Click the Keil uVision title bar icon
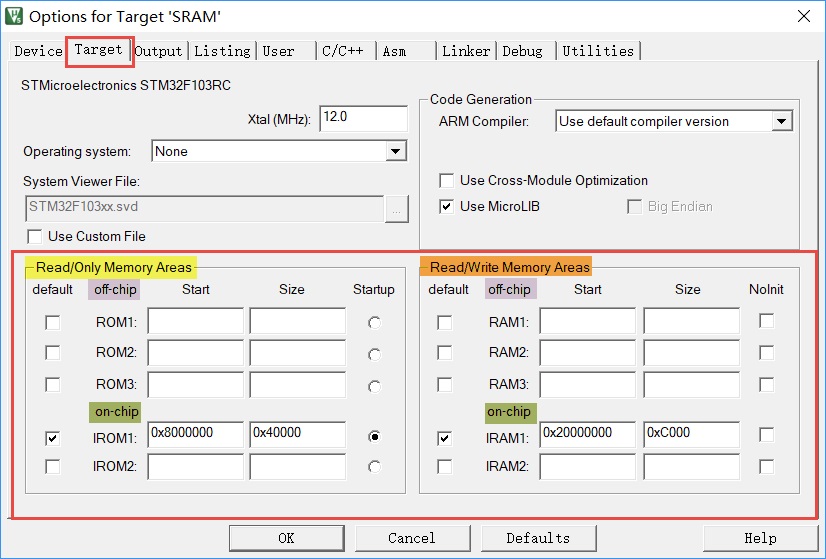 [14, 16]
